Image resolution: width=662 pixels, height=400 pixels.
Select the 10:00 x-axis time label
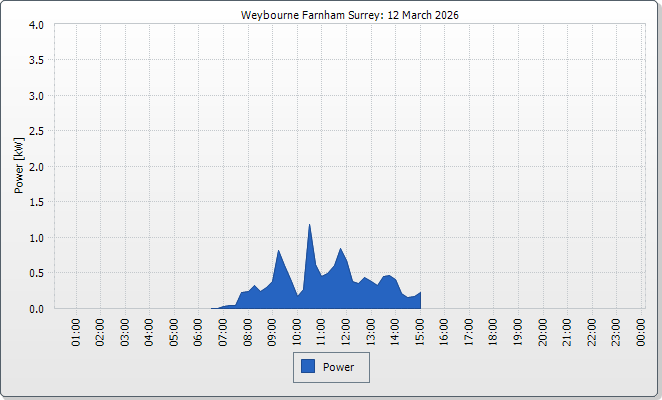click(297, 331)
